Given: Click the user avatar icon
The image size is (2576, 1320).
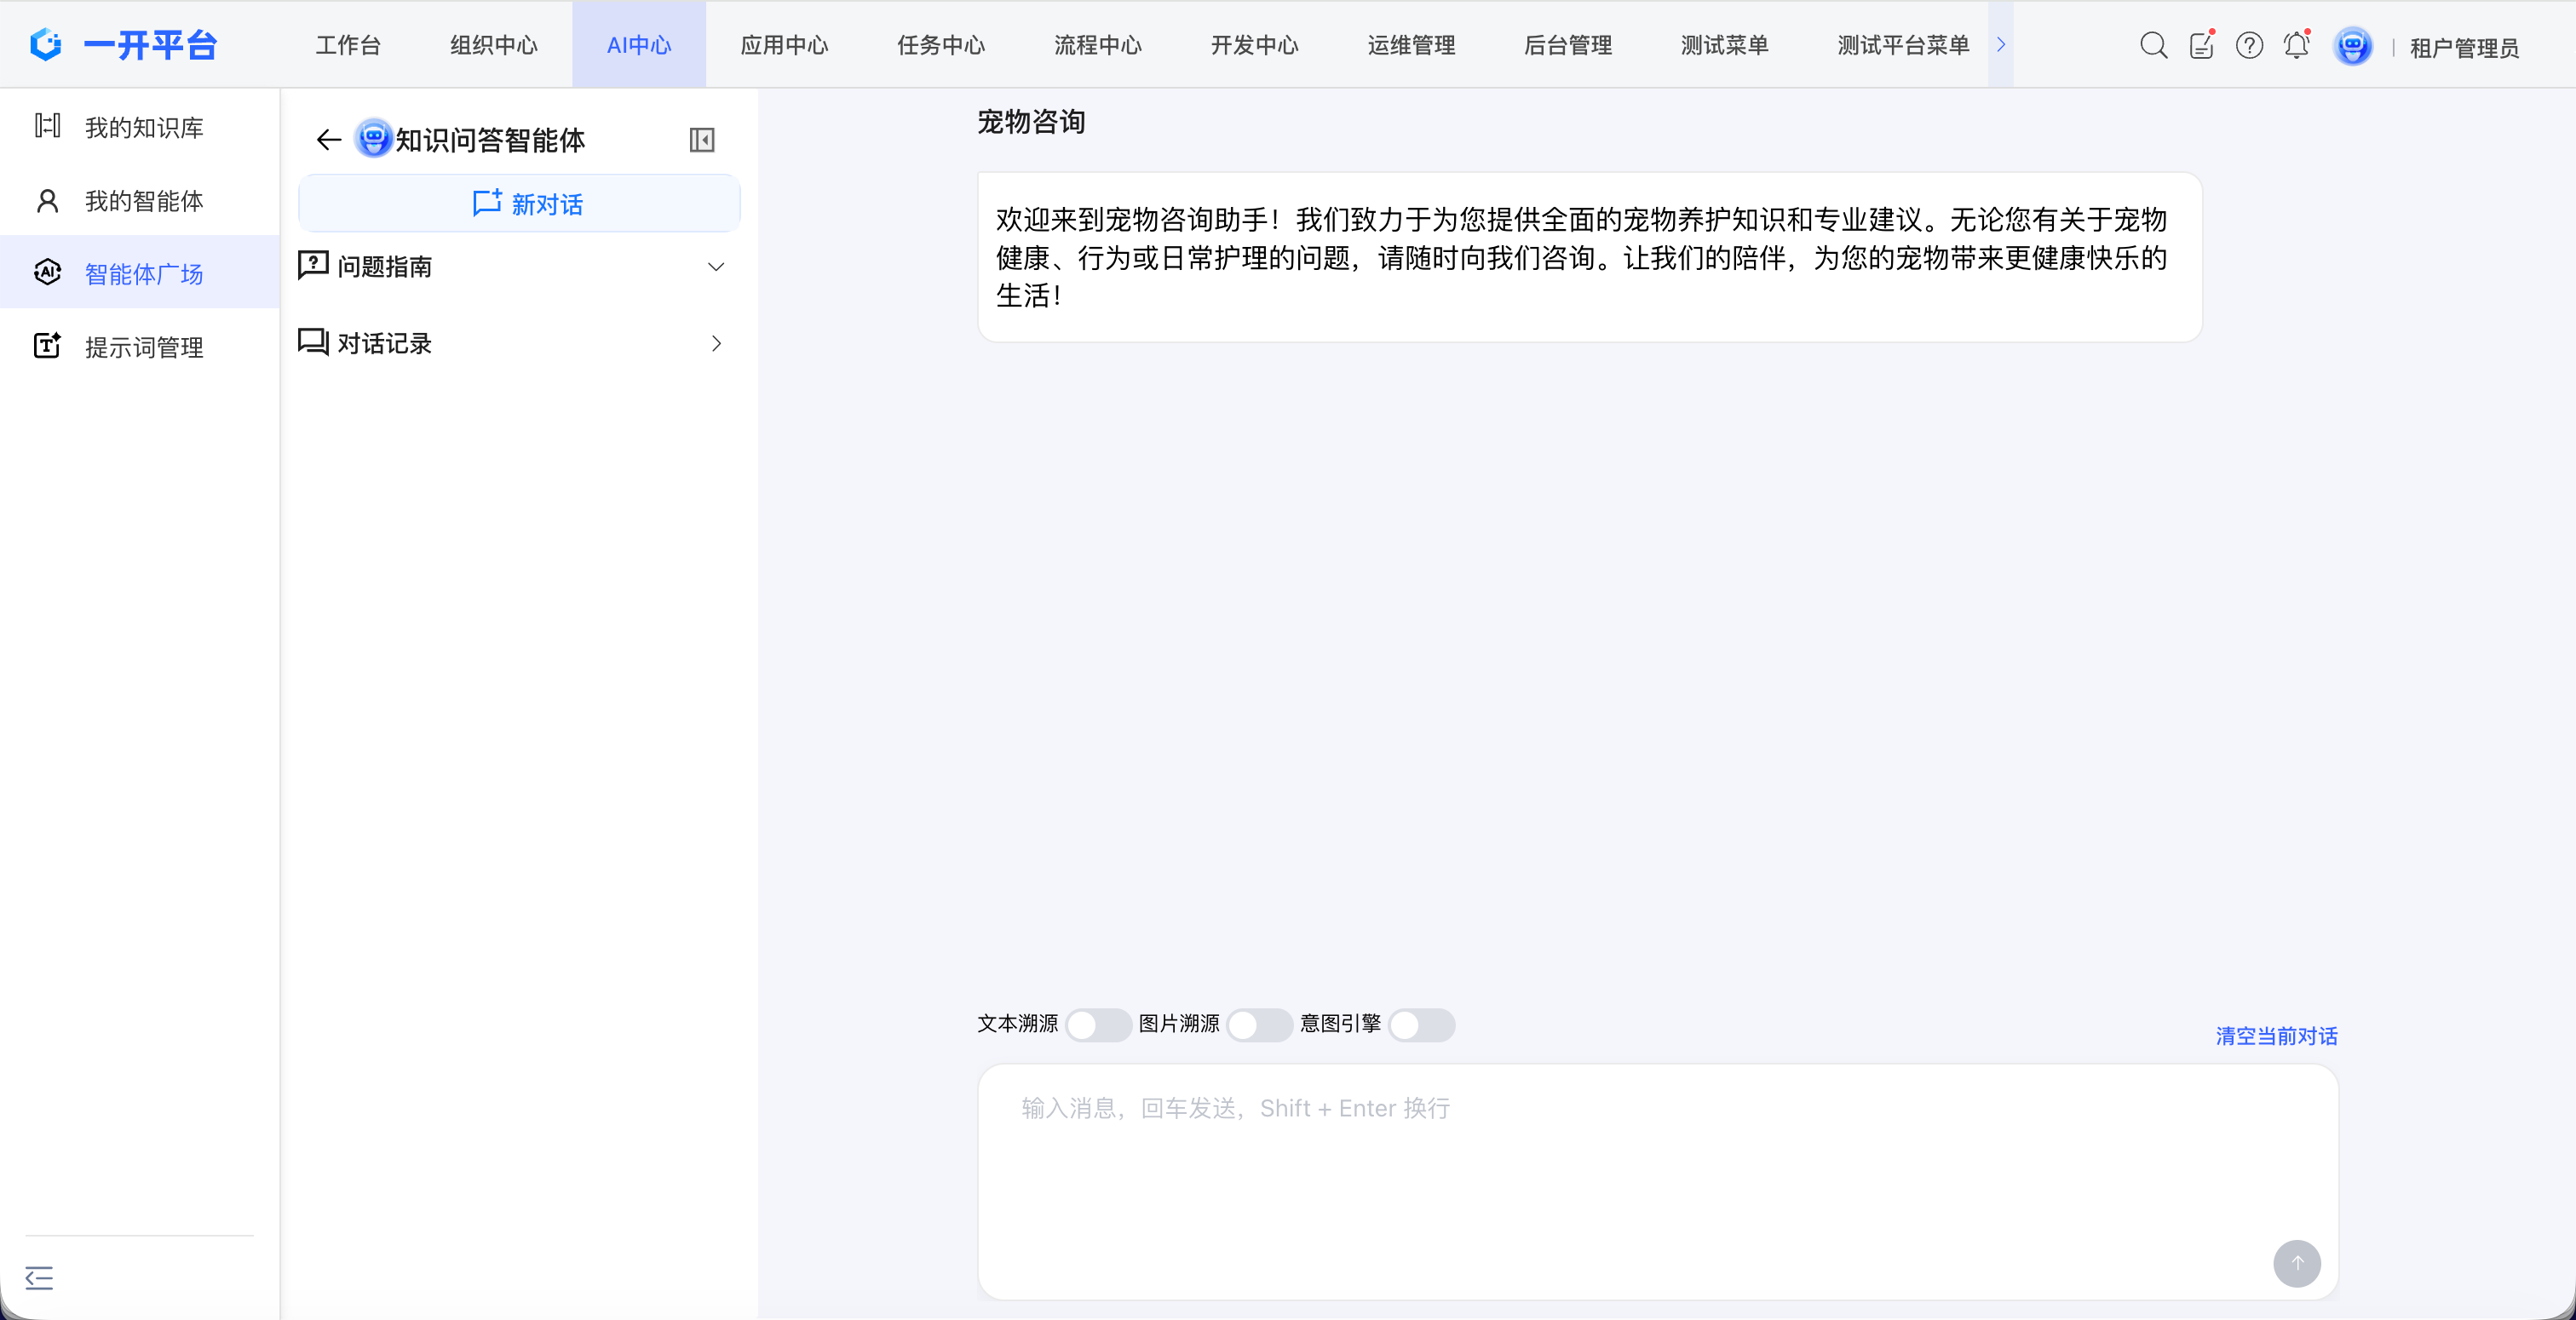Looking at the screenshot, I should pos(2352,46).
